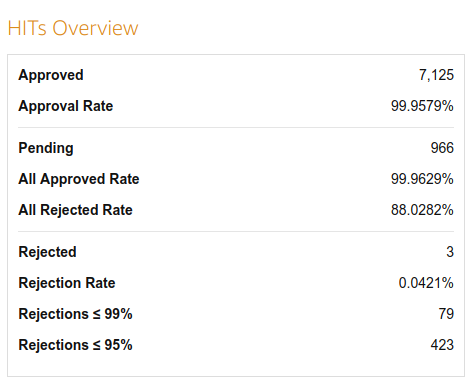Select the All Approved Rate label
The image size is (474, 380).
point(79,179)
